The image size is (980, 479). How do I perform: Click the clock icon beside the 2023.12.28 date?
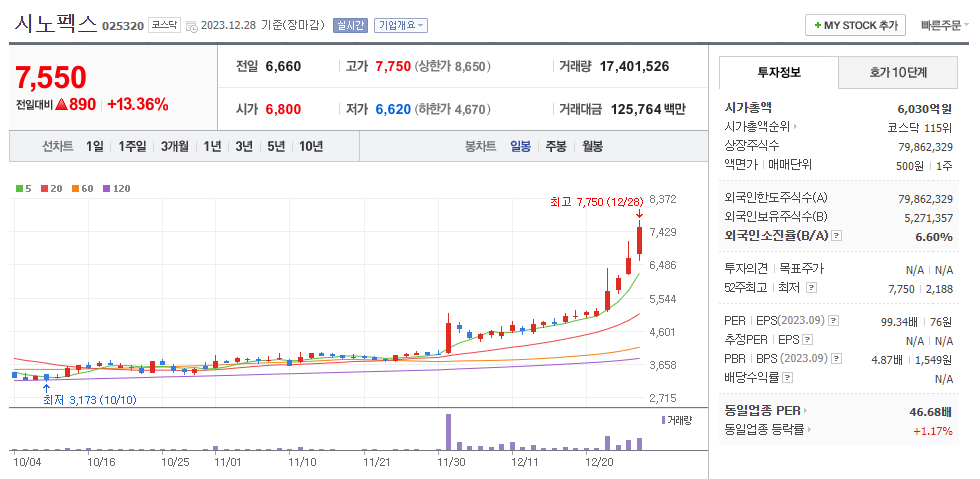(193, 26)
